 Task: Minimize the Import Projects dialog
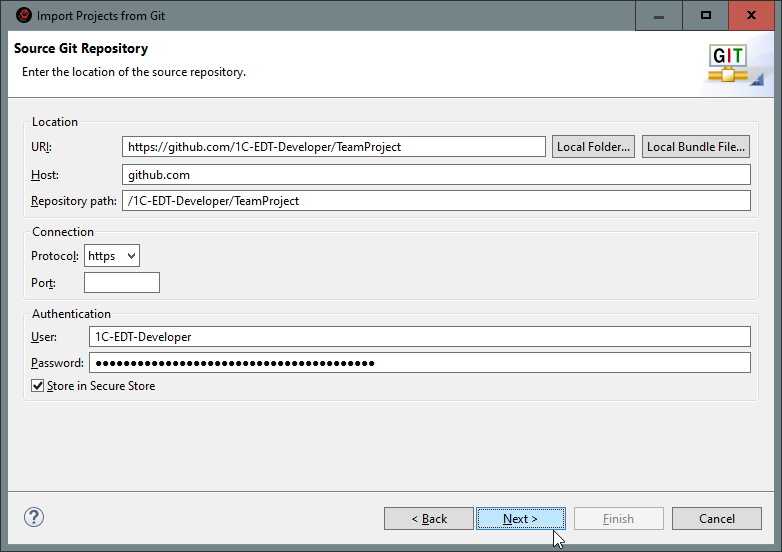[660, 15]
